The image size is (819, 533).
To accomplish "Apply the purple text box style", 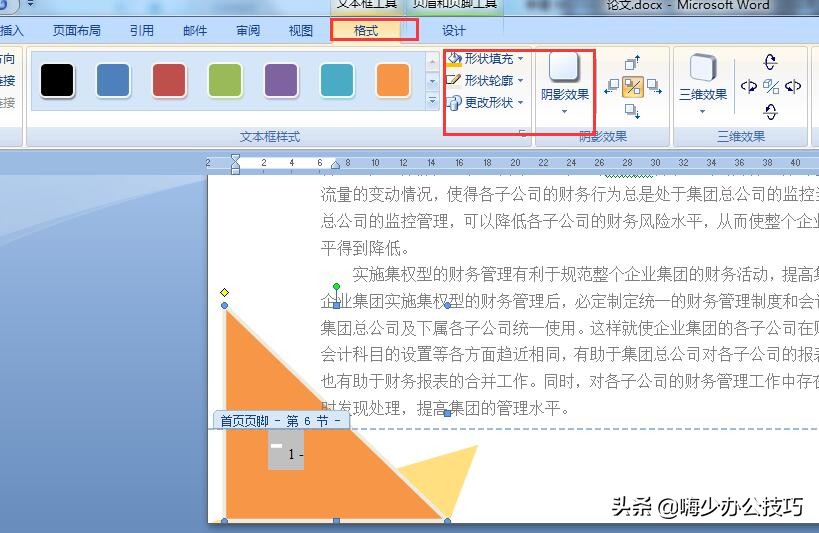I will click(281, 80).
